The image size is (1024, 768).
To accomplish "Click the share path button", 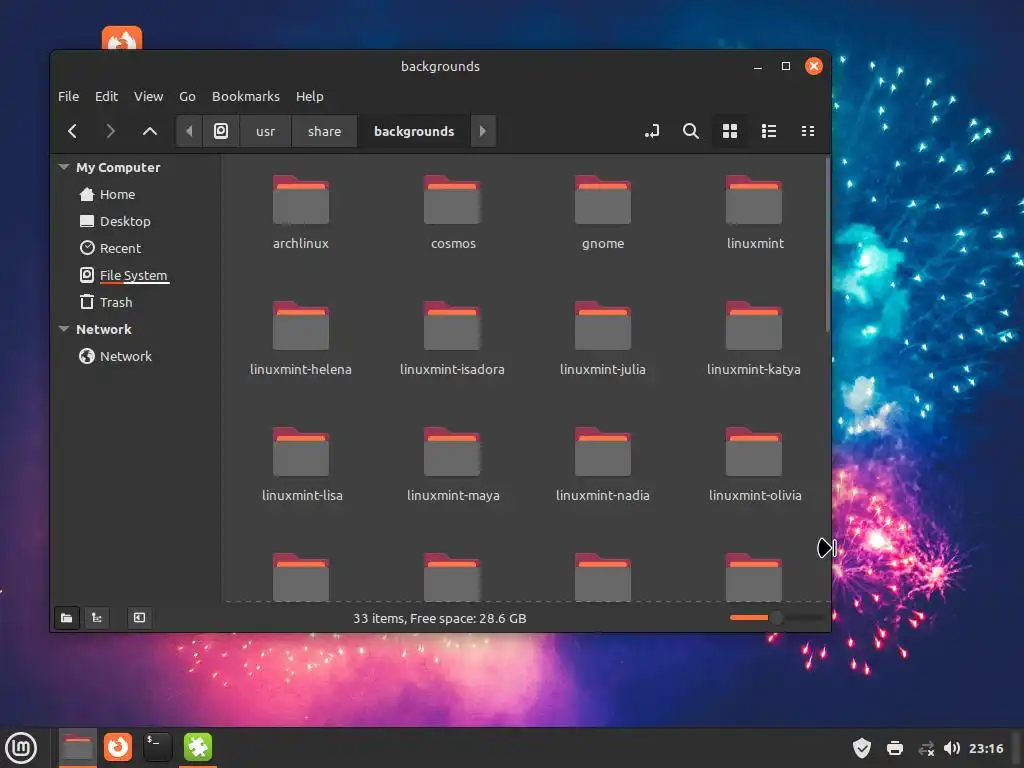I will pyautogui.click(x=325, y=131).
